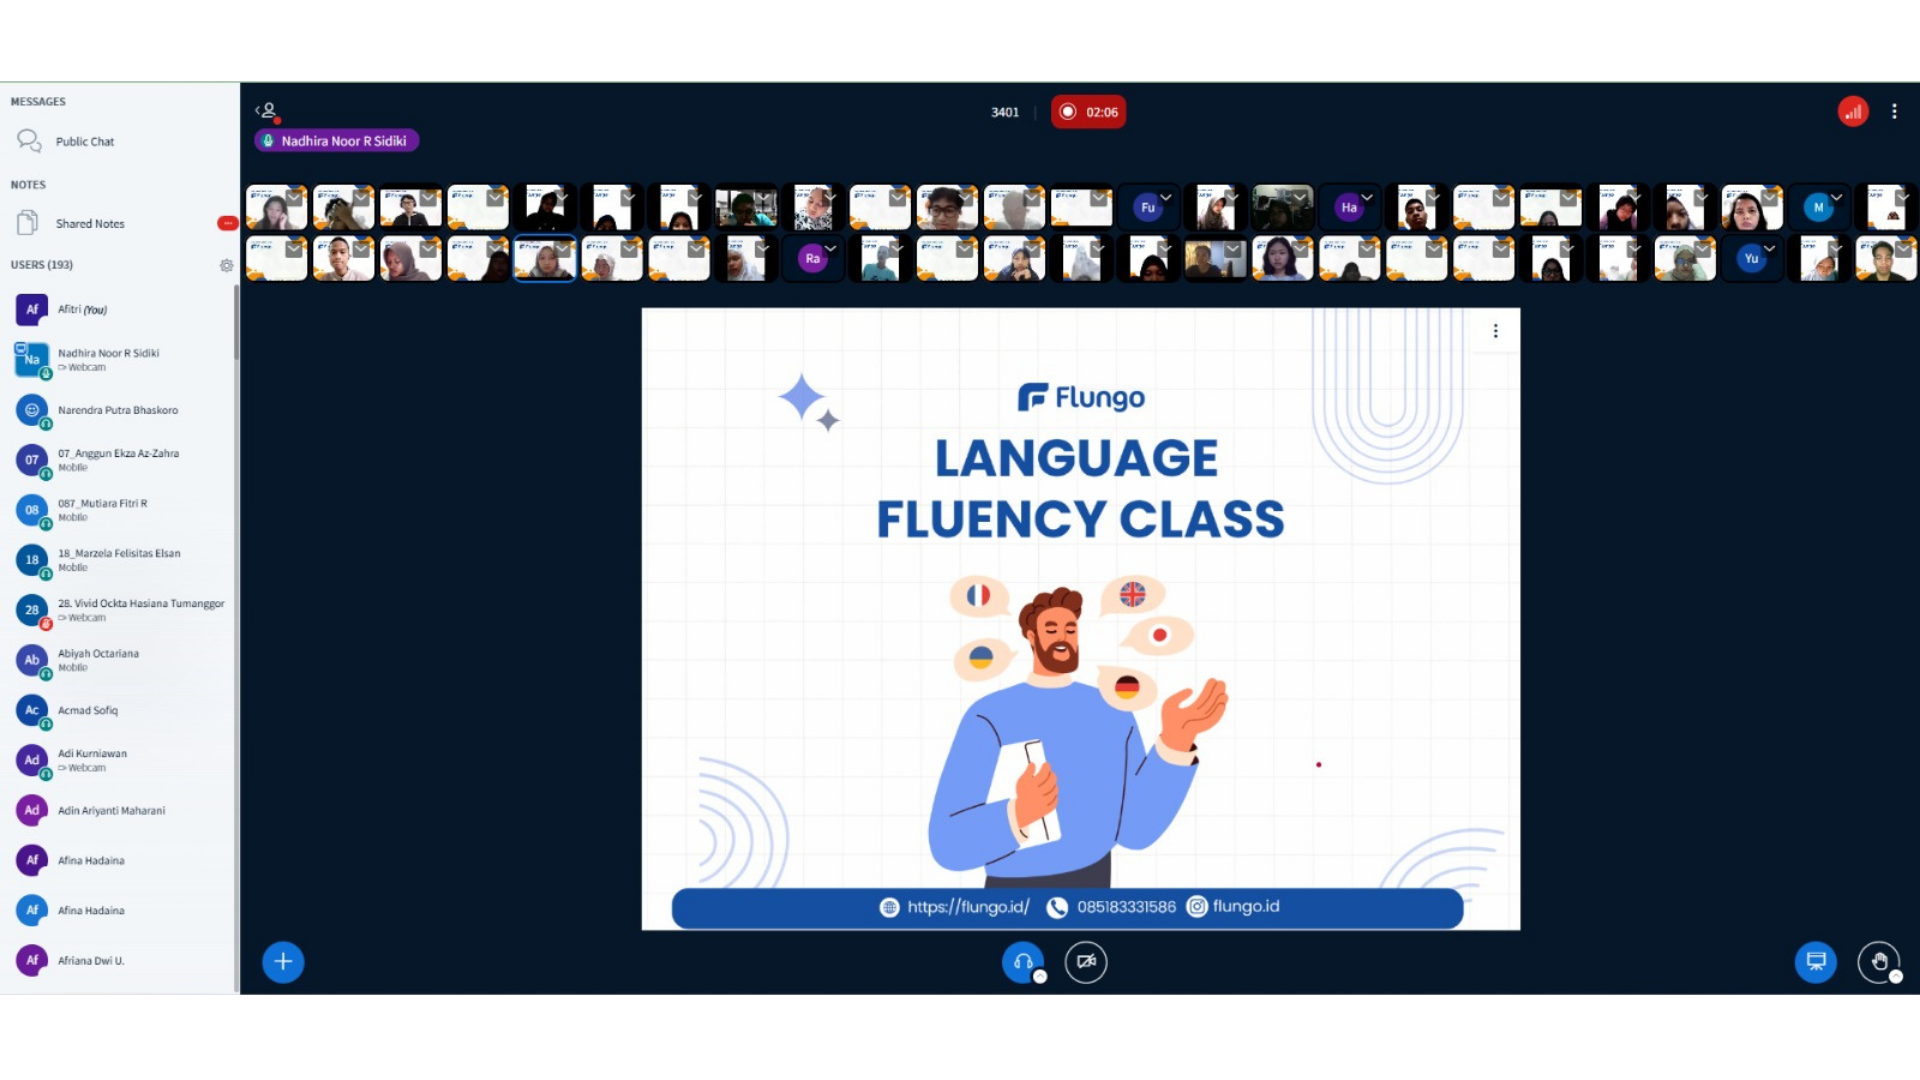
Task: Click the presentation screen button
Action: tap(1816, 962)
